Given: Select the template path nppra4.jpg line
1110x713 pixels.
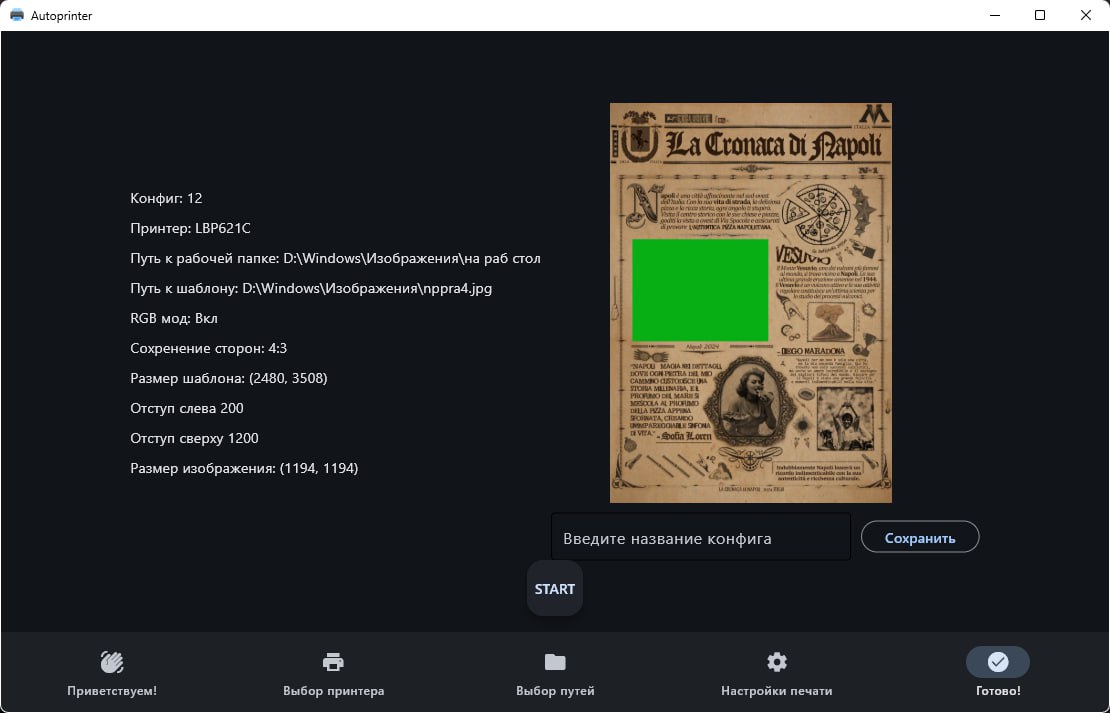Looking at the screenshot, I should pos(311,288).
